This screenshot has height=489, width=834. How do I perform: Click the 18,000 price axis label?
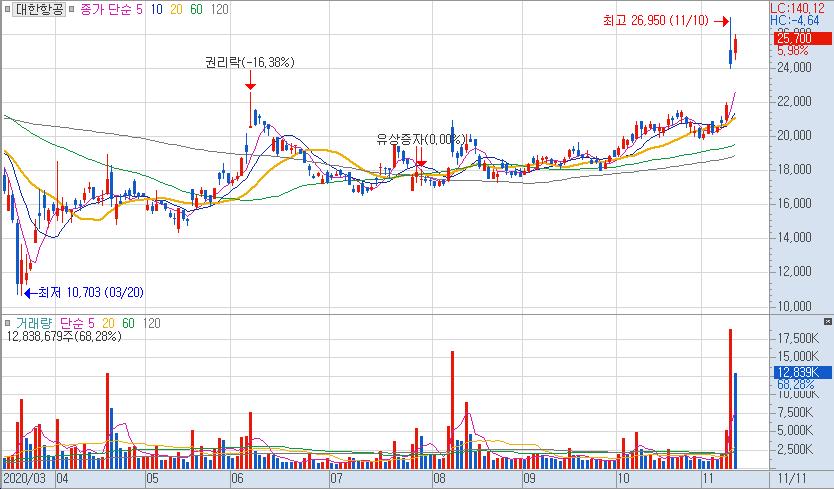(x=794, y=169)
